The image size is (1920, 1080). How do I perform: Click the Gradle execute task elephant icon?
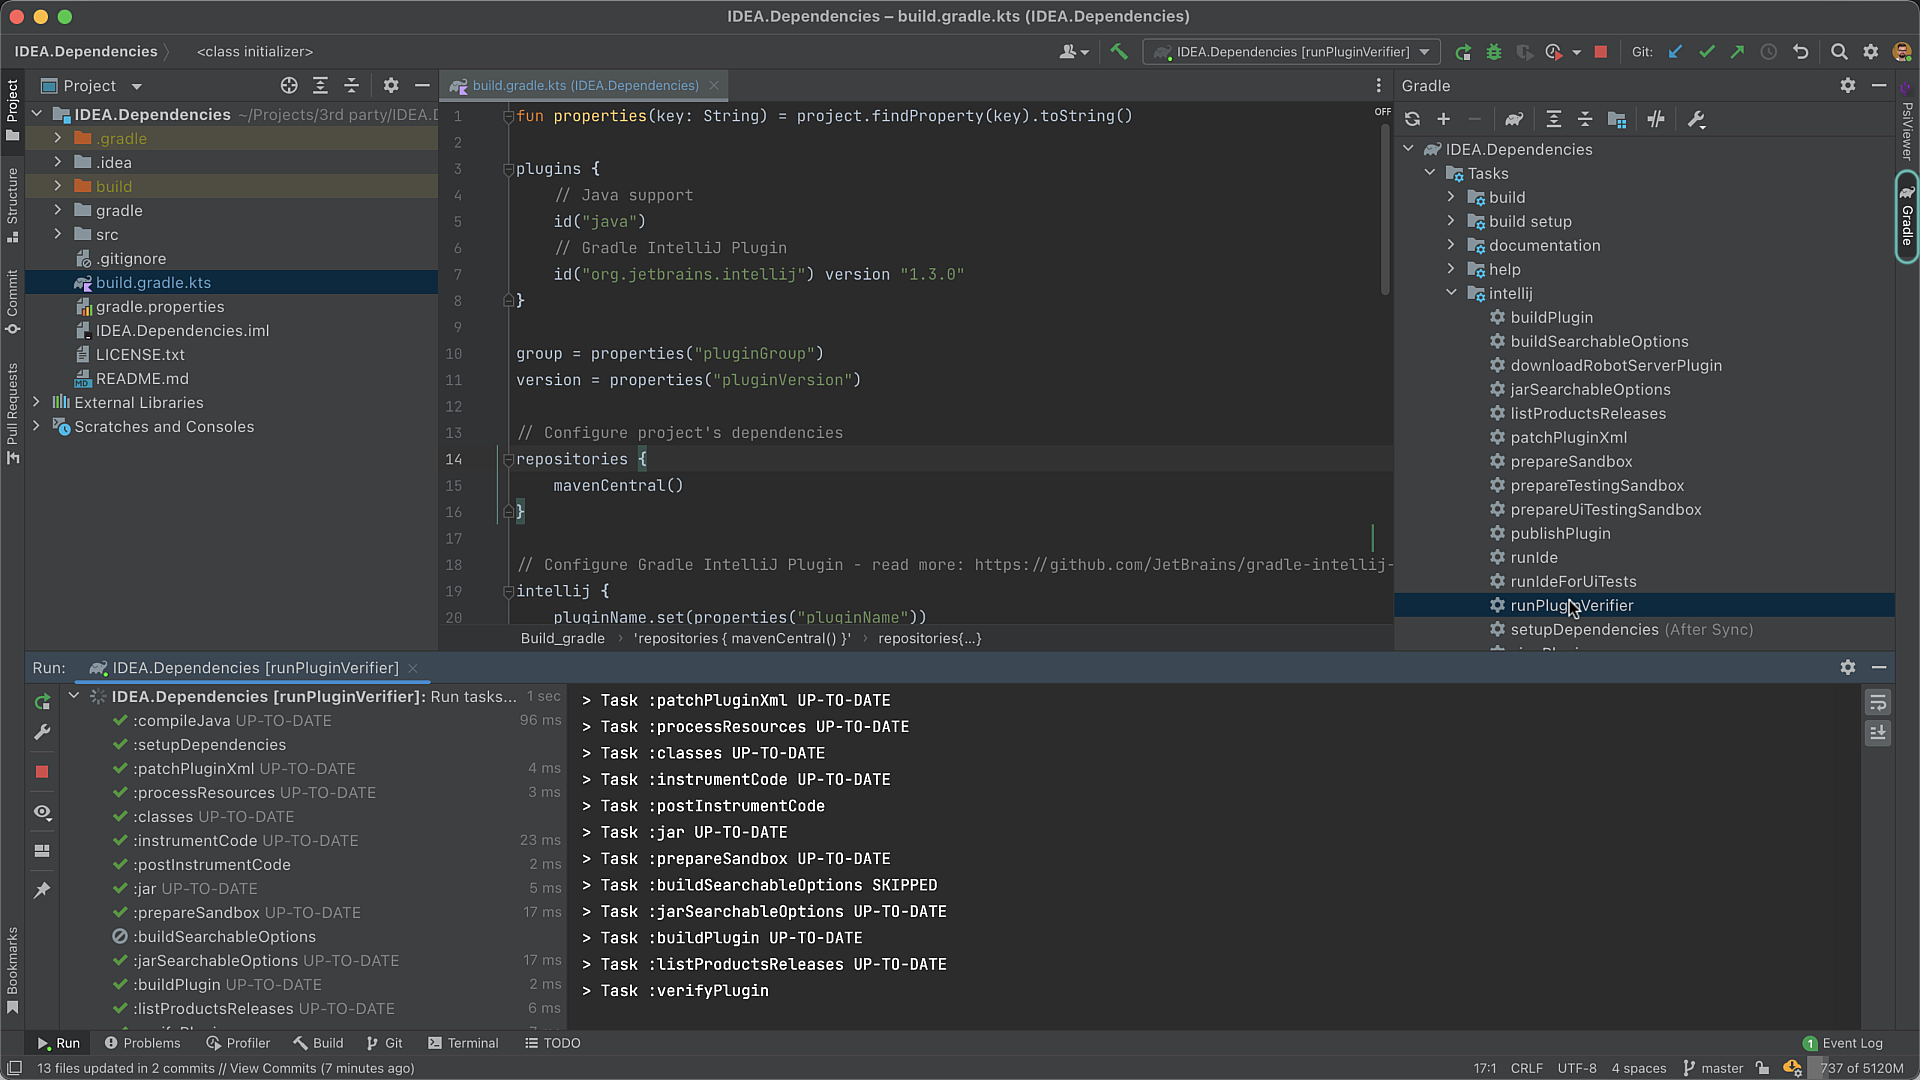tap(1514, 119)
